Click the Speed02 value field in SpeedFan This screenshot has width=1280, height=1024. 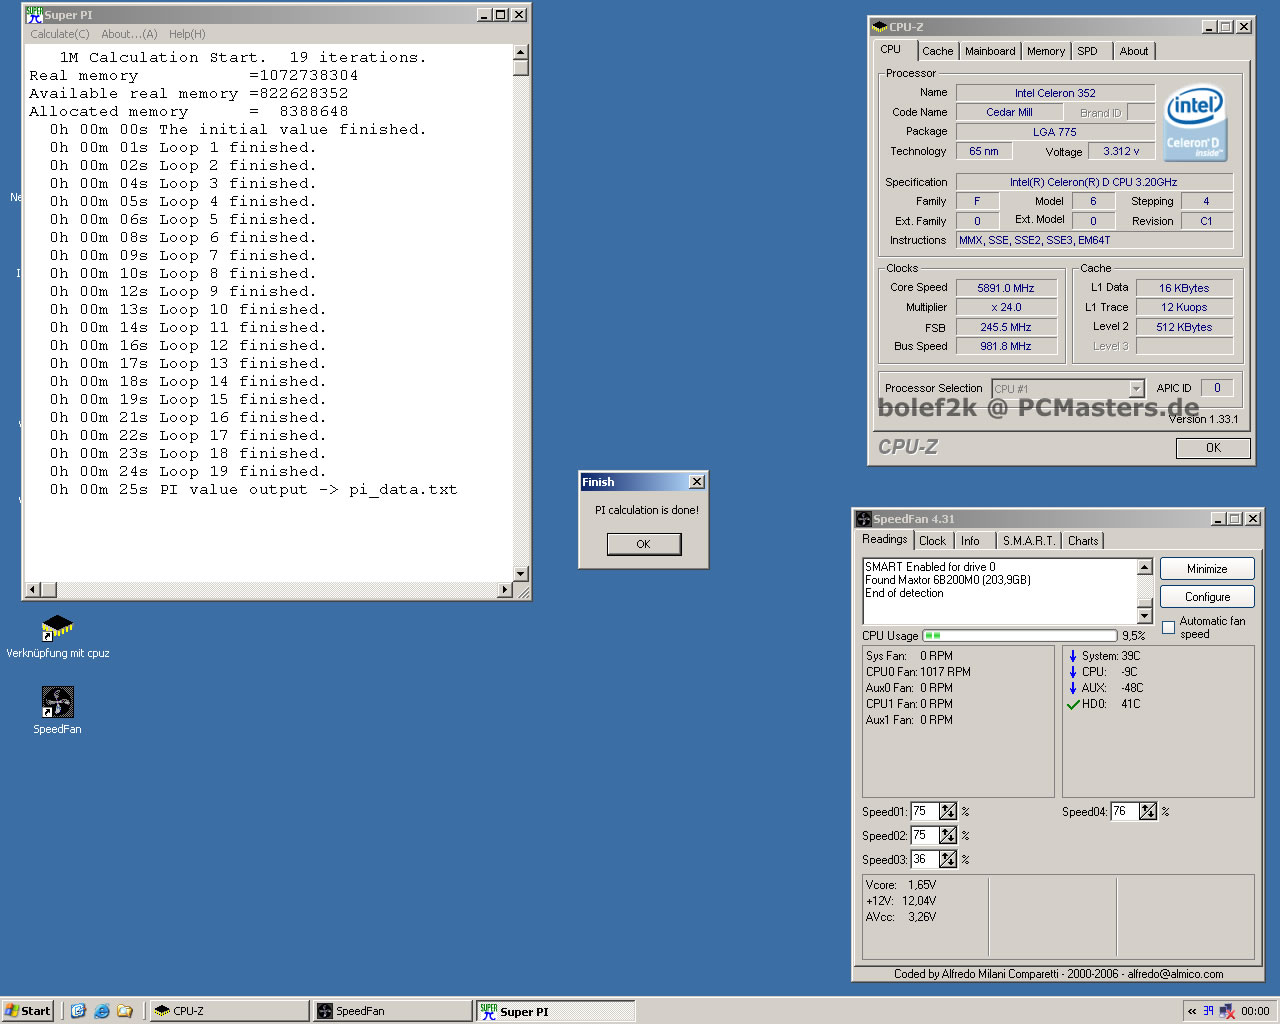[x=924, y=836]
